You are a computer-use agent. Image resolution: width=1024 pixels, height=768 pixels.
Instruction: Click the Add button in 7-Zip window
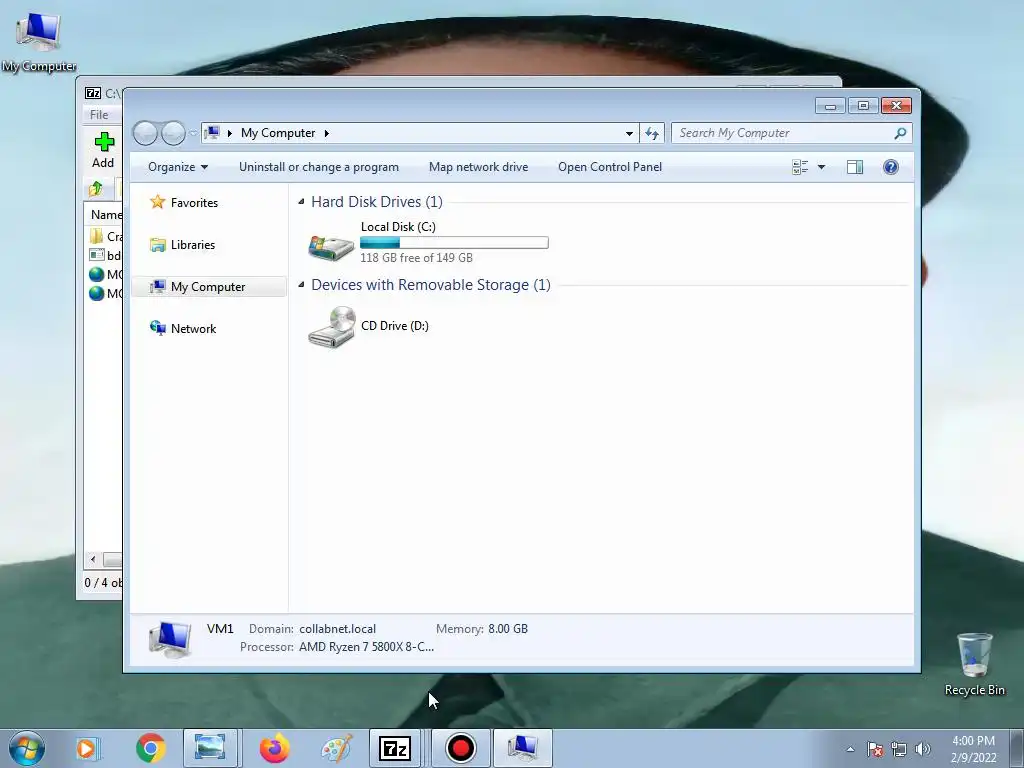pyautogui.click(x=103, y=150)
